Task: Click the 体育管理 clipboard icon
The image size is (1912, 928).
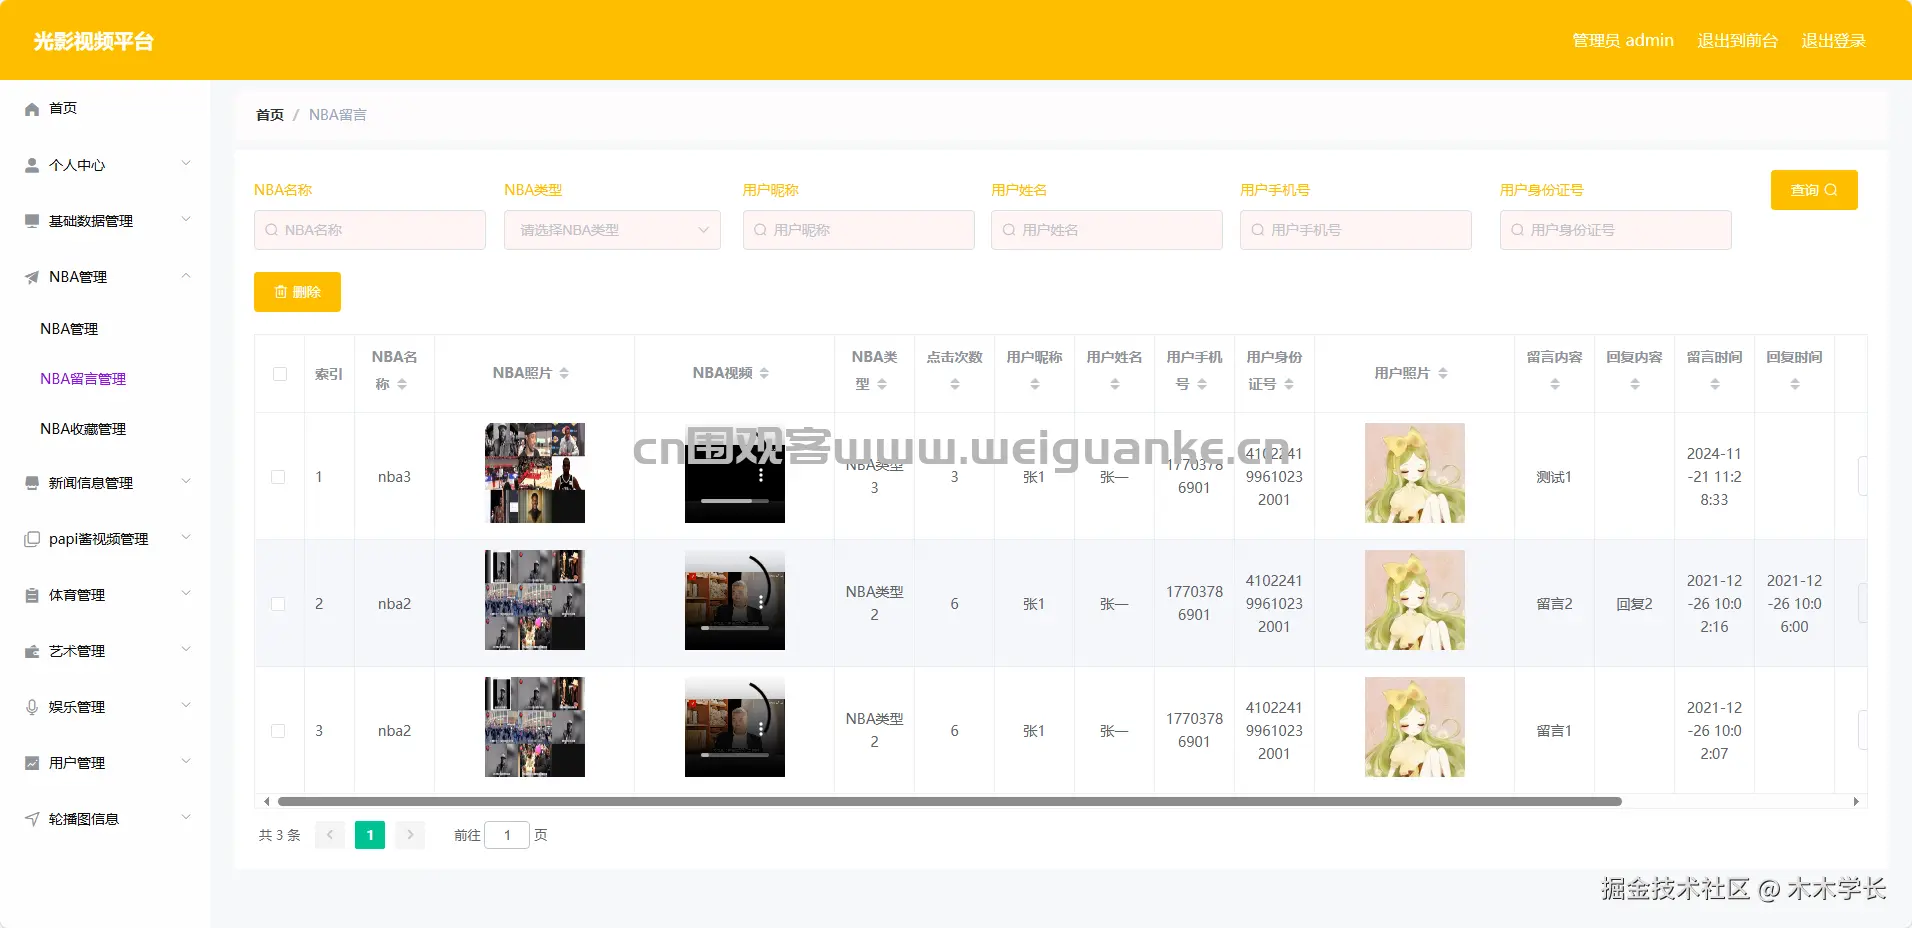Action: tap(32, 595)
